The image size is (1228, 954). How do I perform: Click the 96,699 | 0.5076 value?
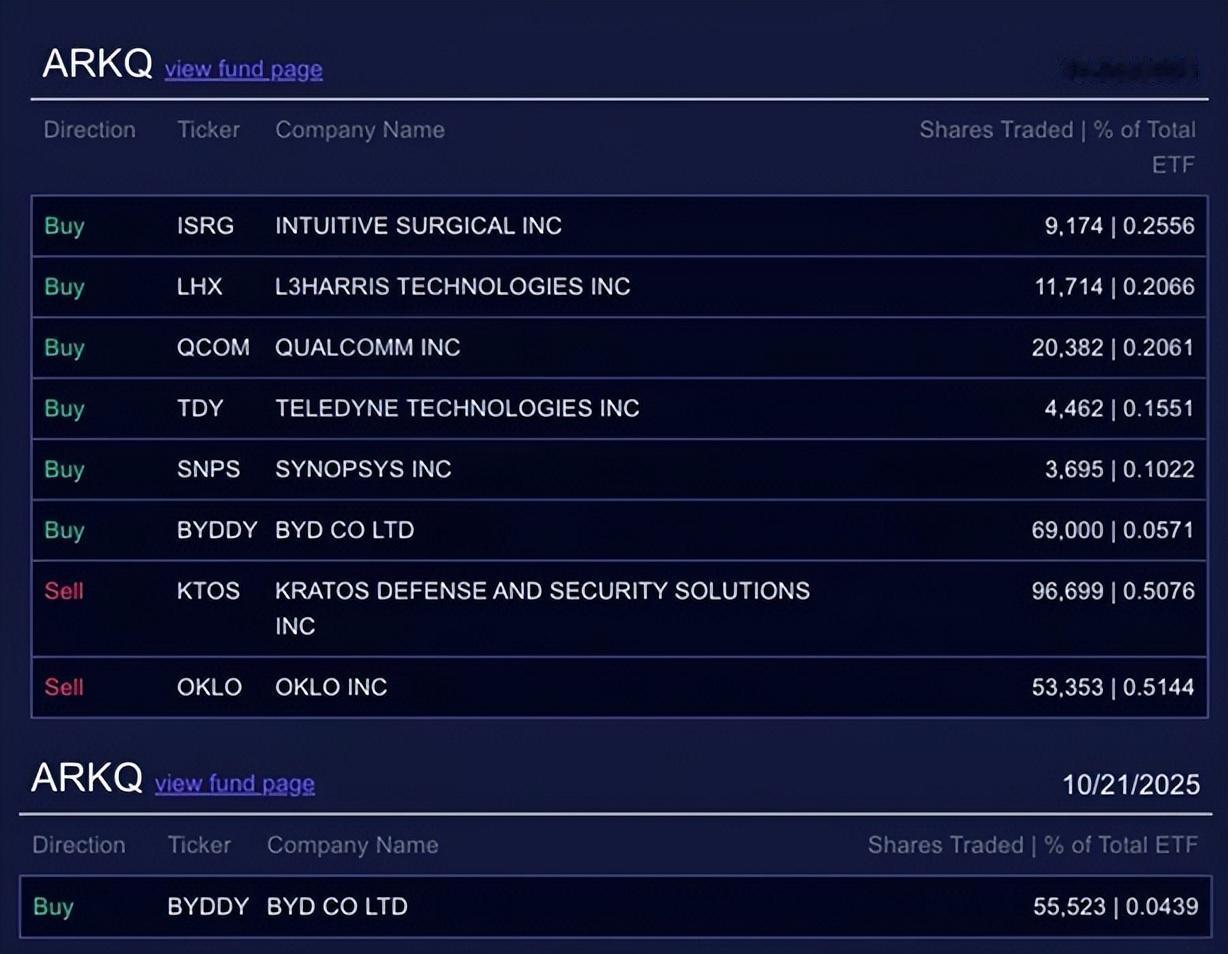click(x=1113, y=591)
